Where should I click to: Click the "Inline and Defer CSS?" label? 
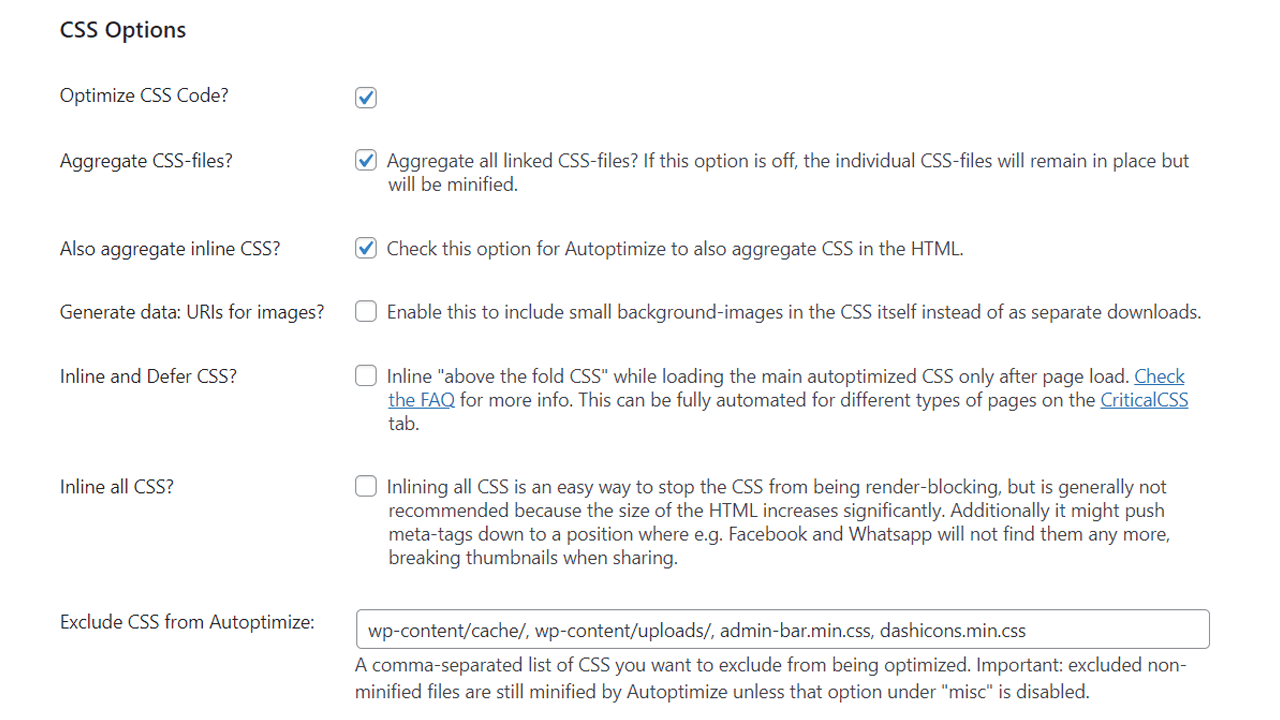coord(148,376)
